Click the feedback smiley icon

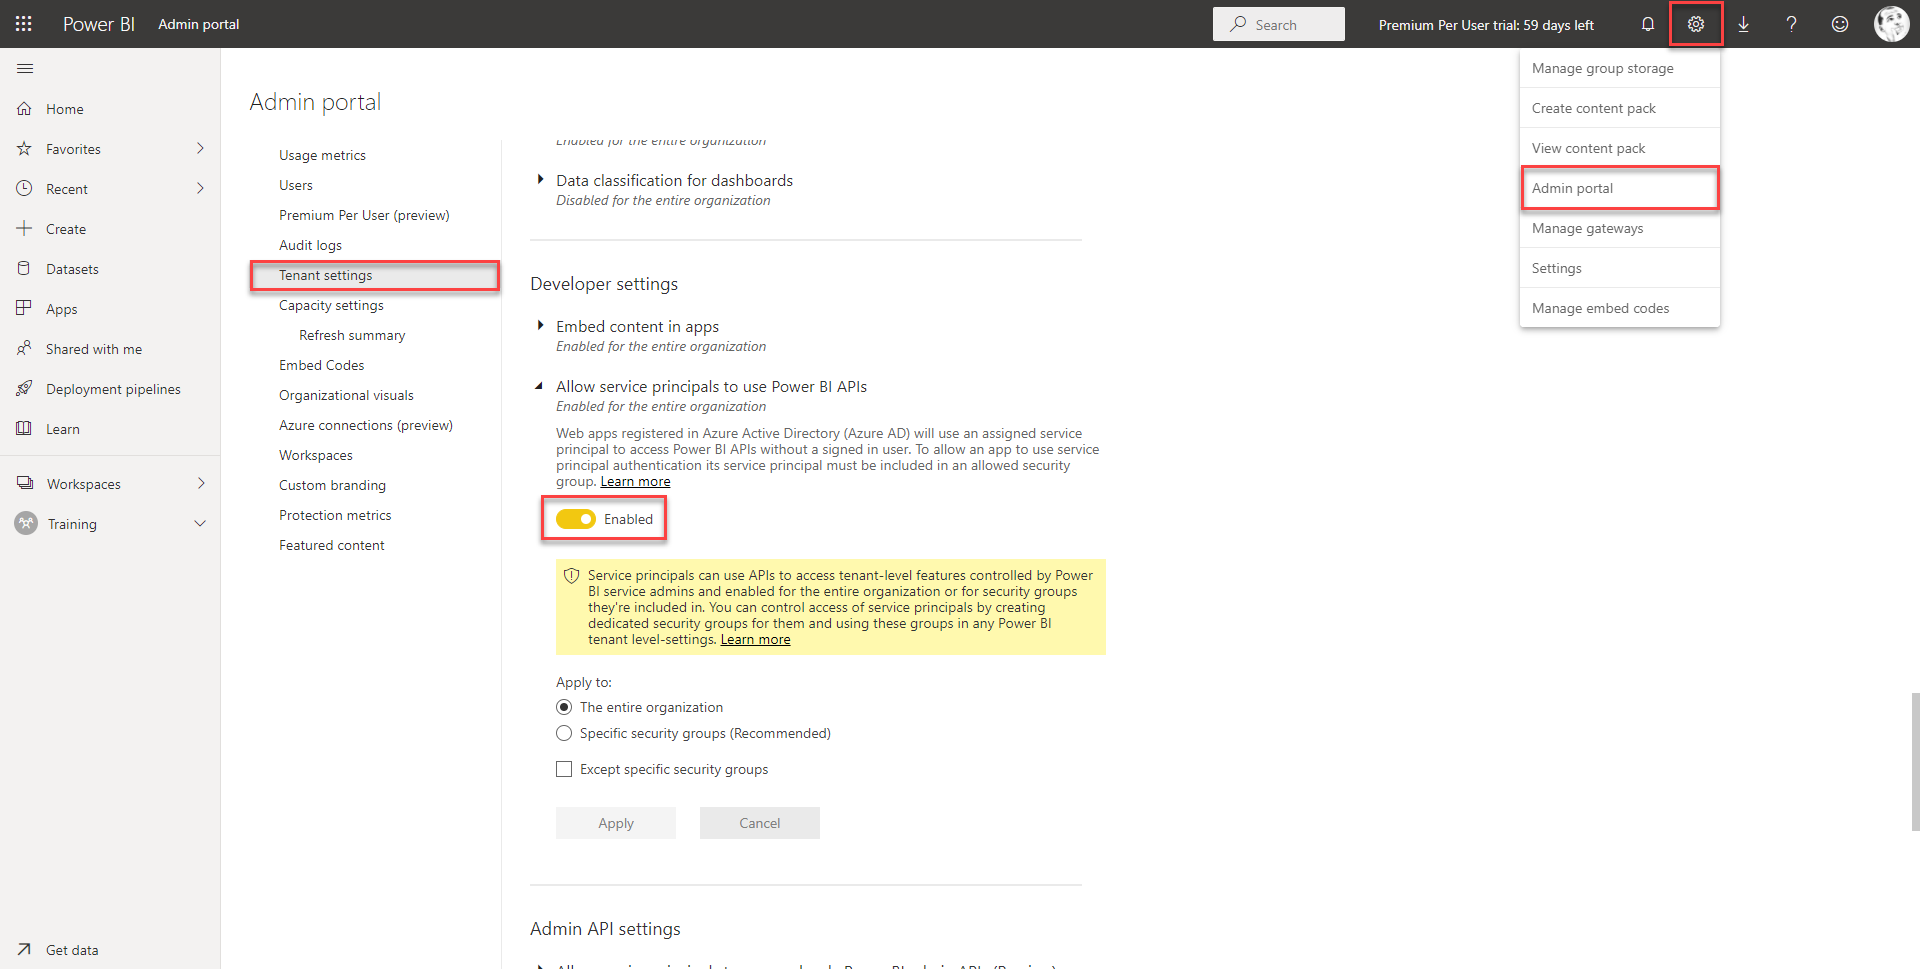click(1840, 24)
